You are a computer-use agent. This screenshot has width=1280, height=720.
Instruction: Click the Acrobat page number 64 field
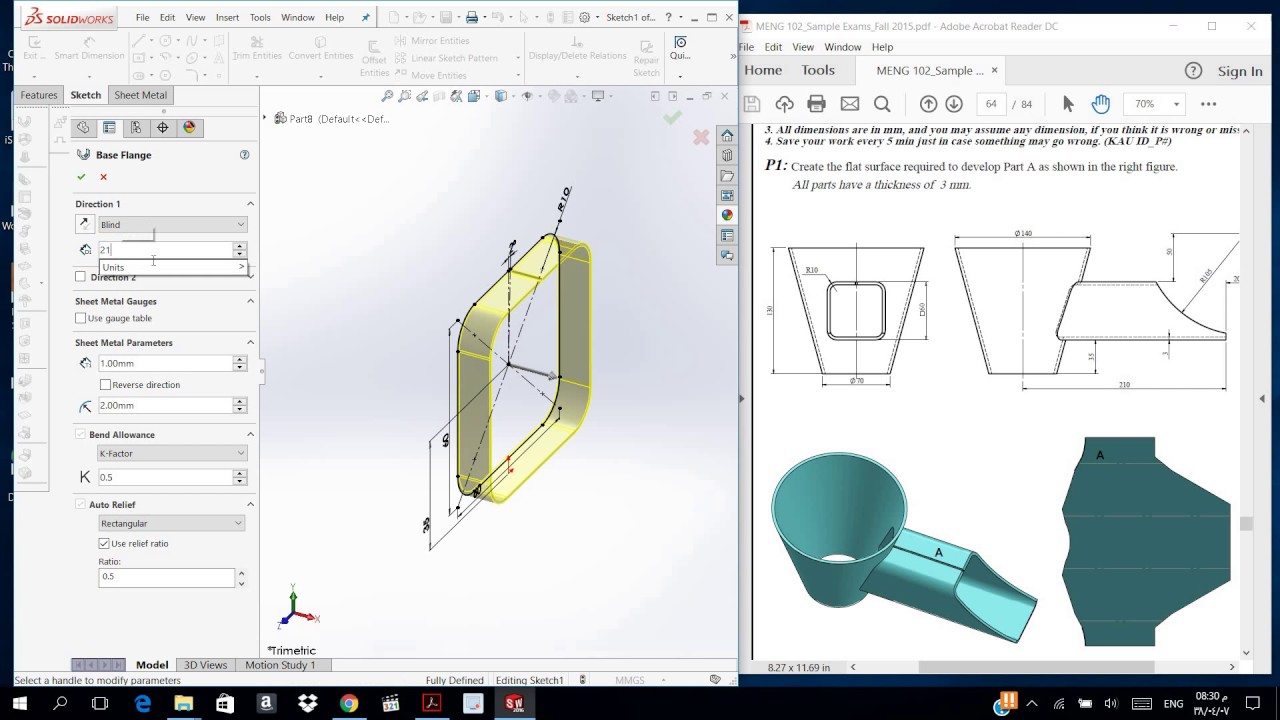pos(991,104)
